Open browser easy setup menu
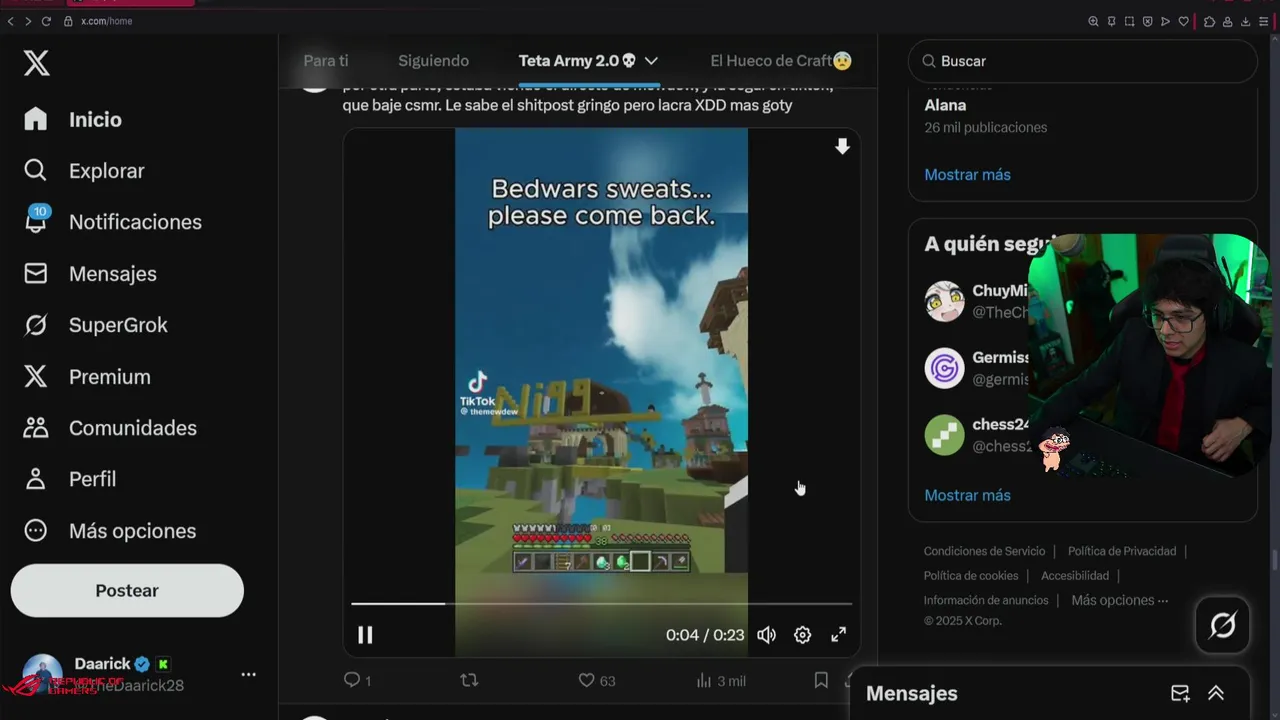The width and height of the screenshot is (1280, 720). (1264, 21)
